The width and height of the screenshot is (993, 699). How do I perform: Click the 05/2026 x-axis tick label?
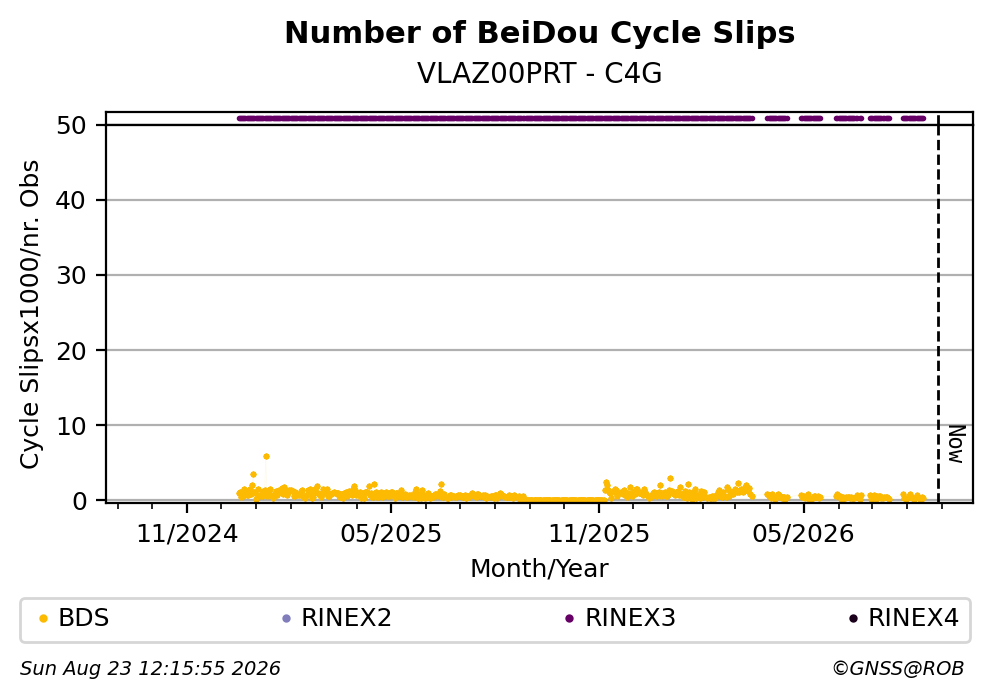pyautogui.click(x=803, y=534)
